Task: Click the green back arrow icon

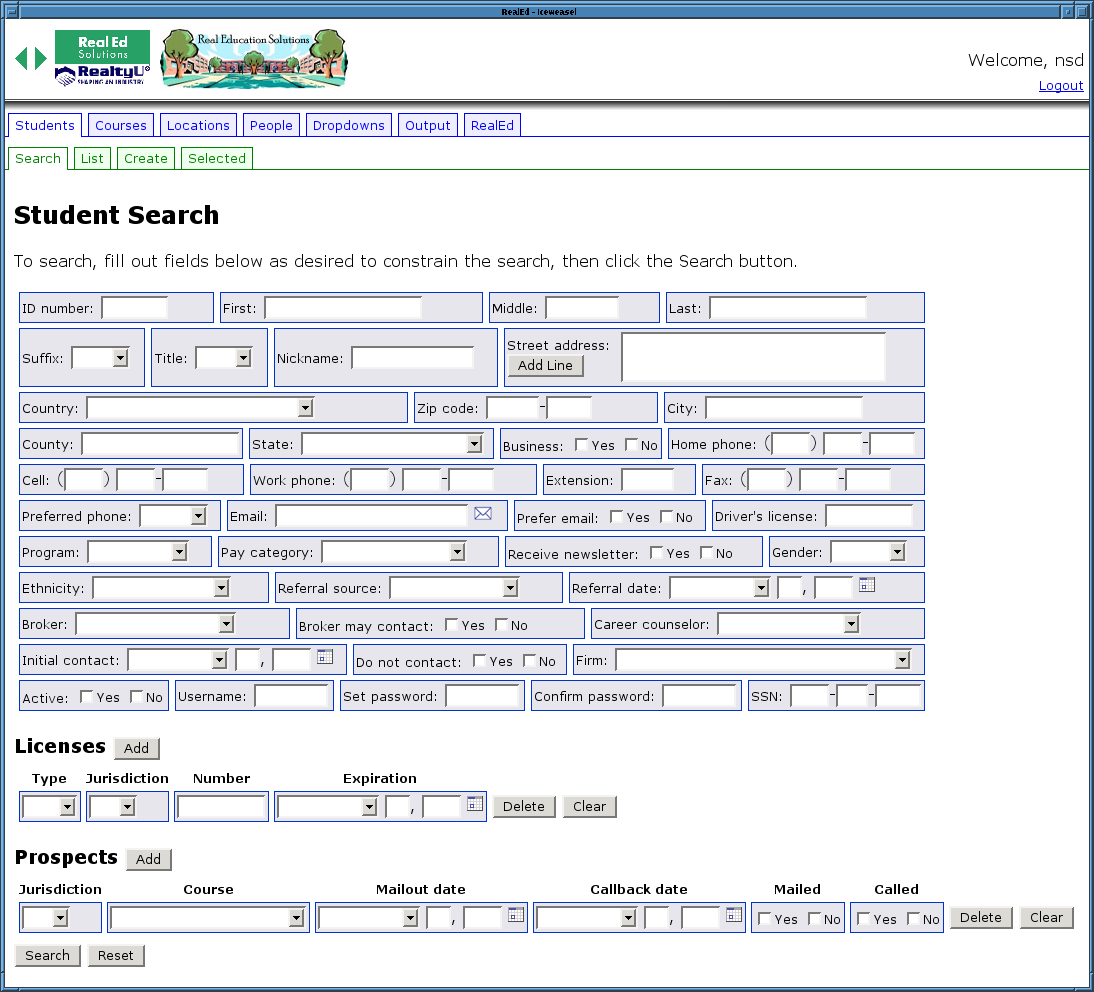Action: pyautogui.click(x=21, y=59)
